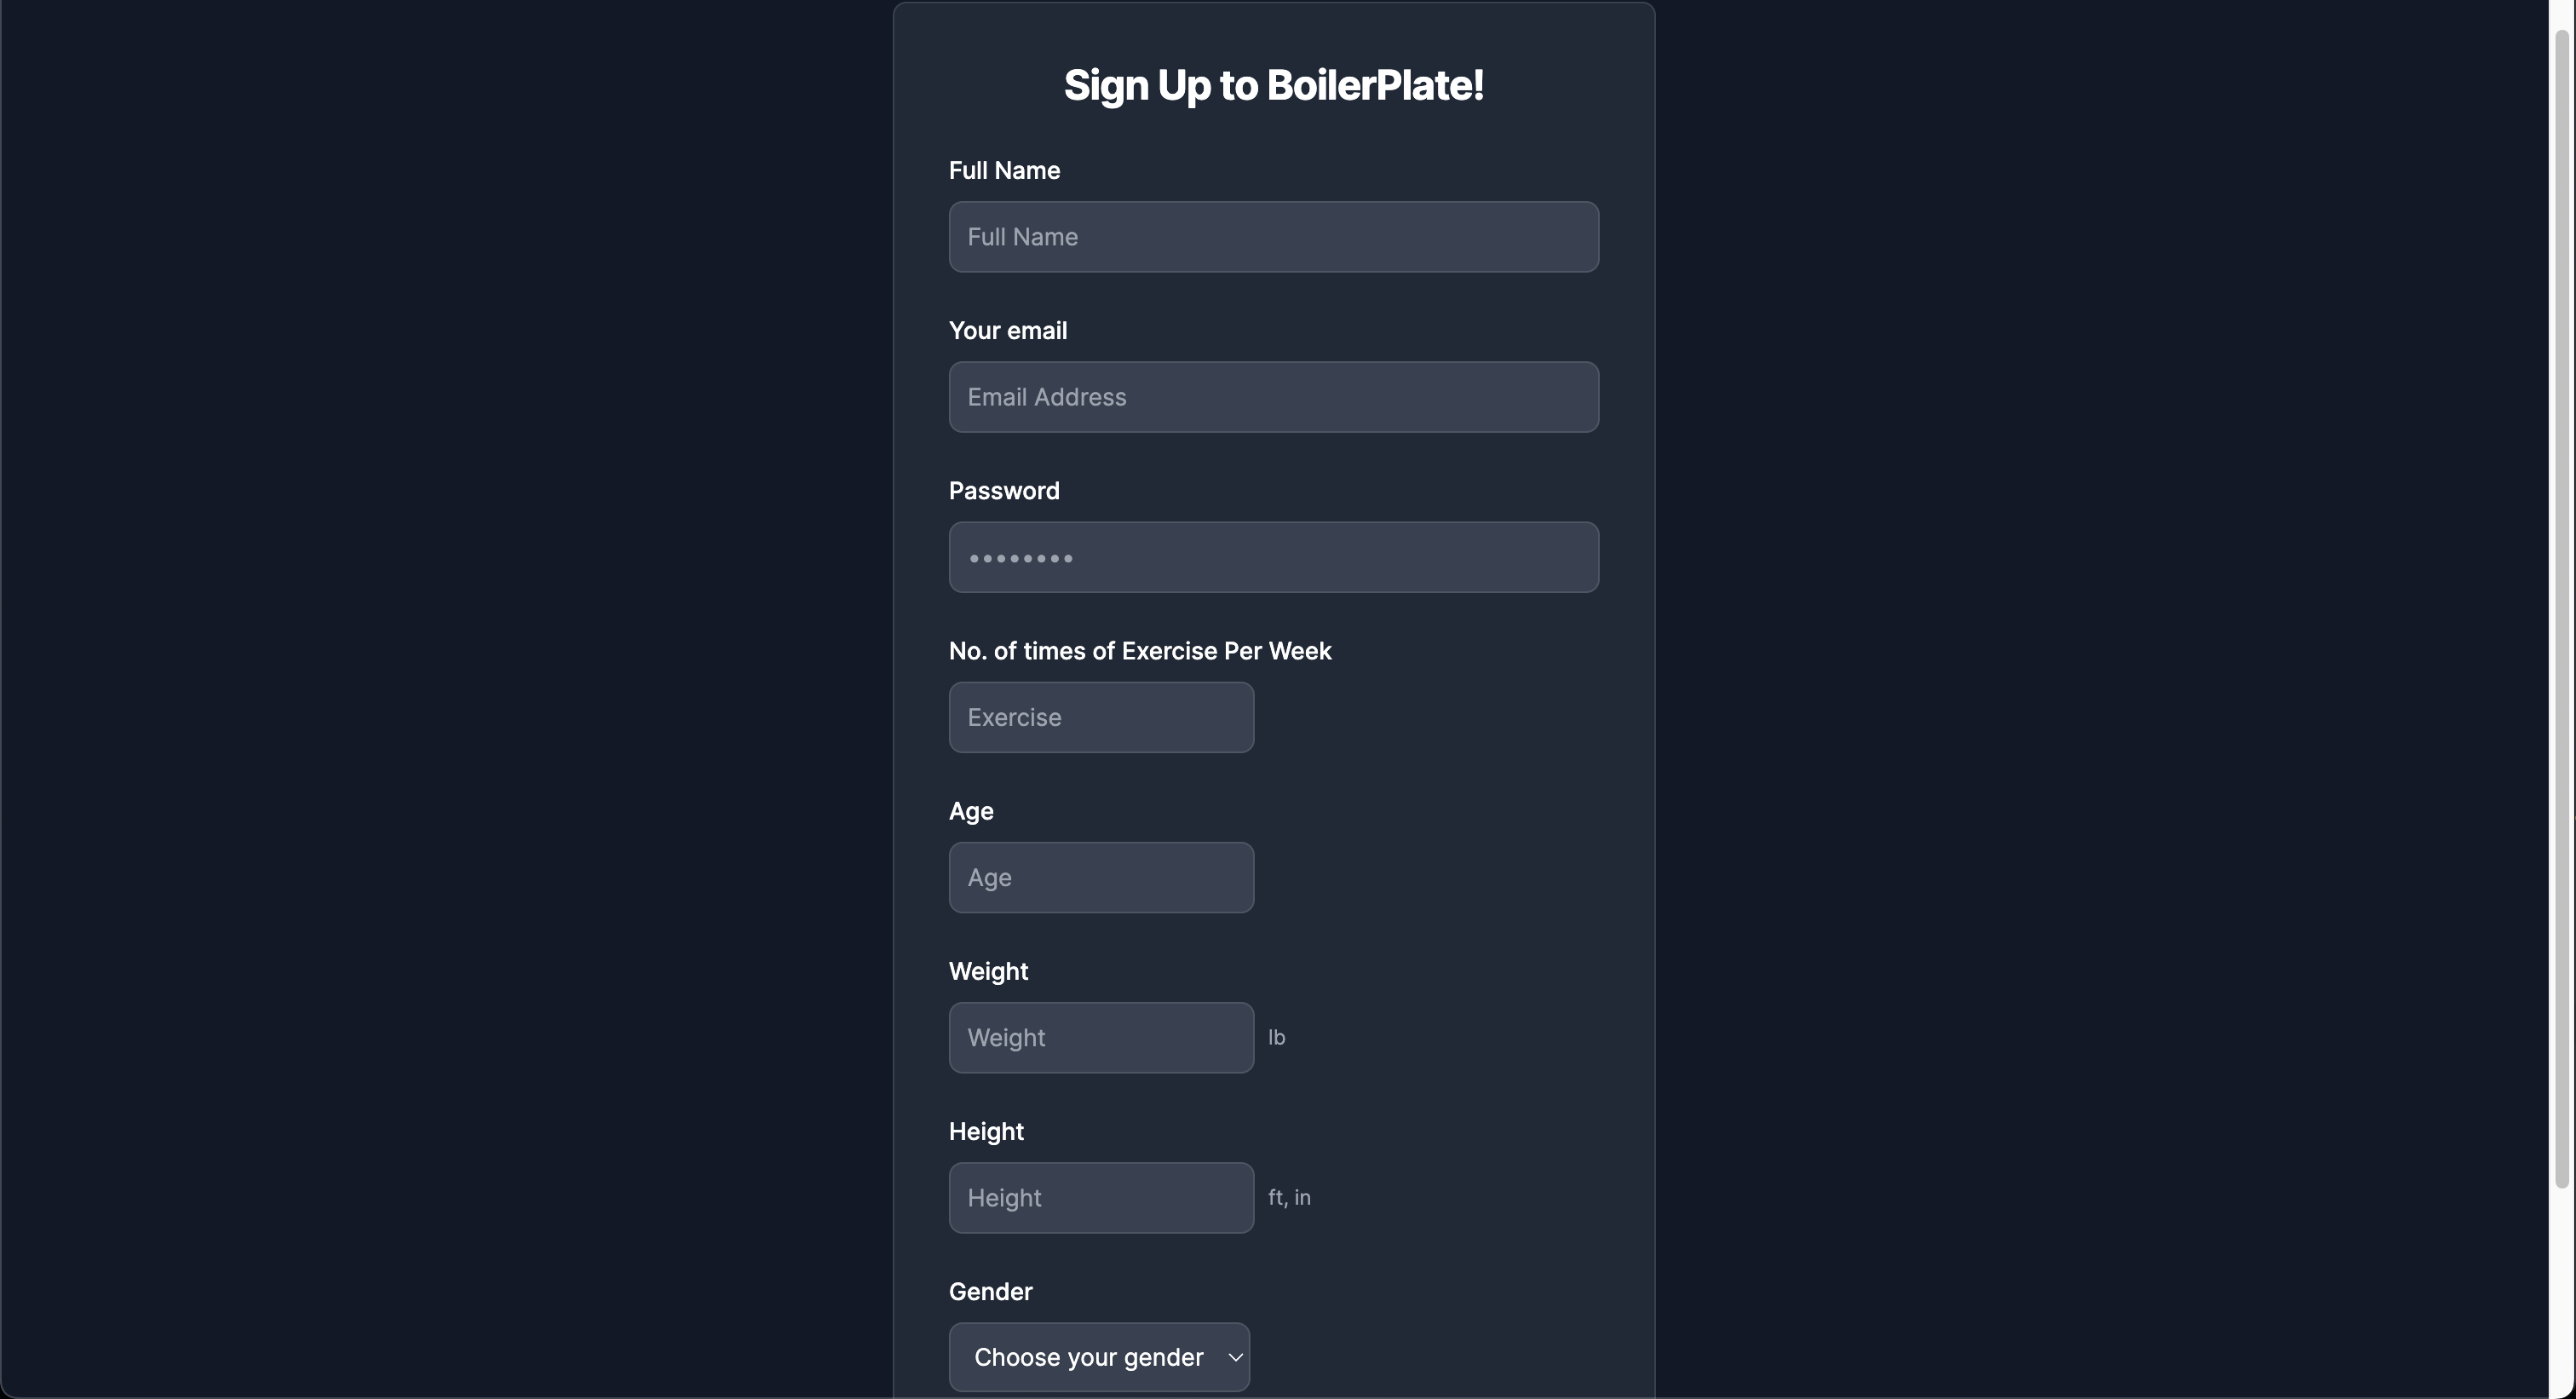Focus the Email Address input field

coord(1273,397)
